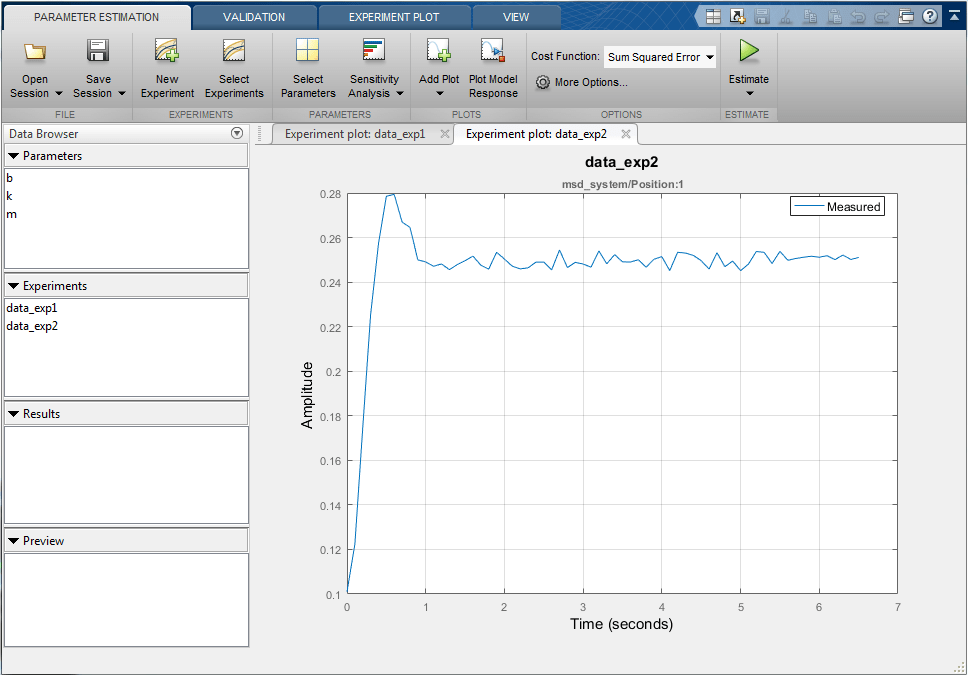Image resolution: width=968 pixels, height=675 pixels.
Task: Select data_exp2 in Experiments list
Action: pos(32,326)
